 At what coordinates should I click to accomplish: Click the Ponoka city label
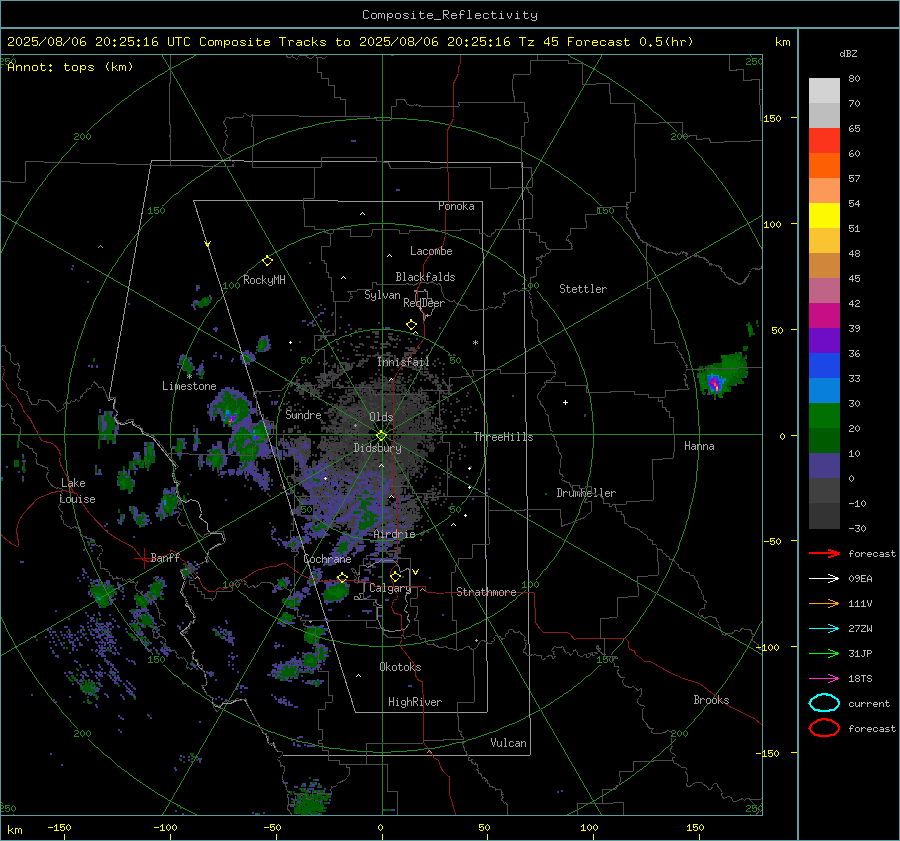coord(456,206)
